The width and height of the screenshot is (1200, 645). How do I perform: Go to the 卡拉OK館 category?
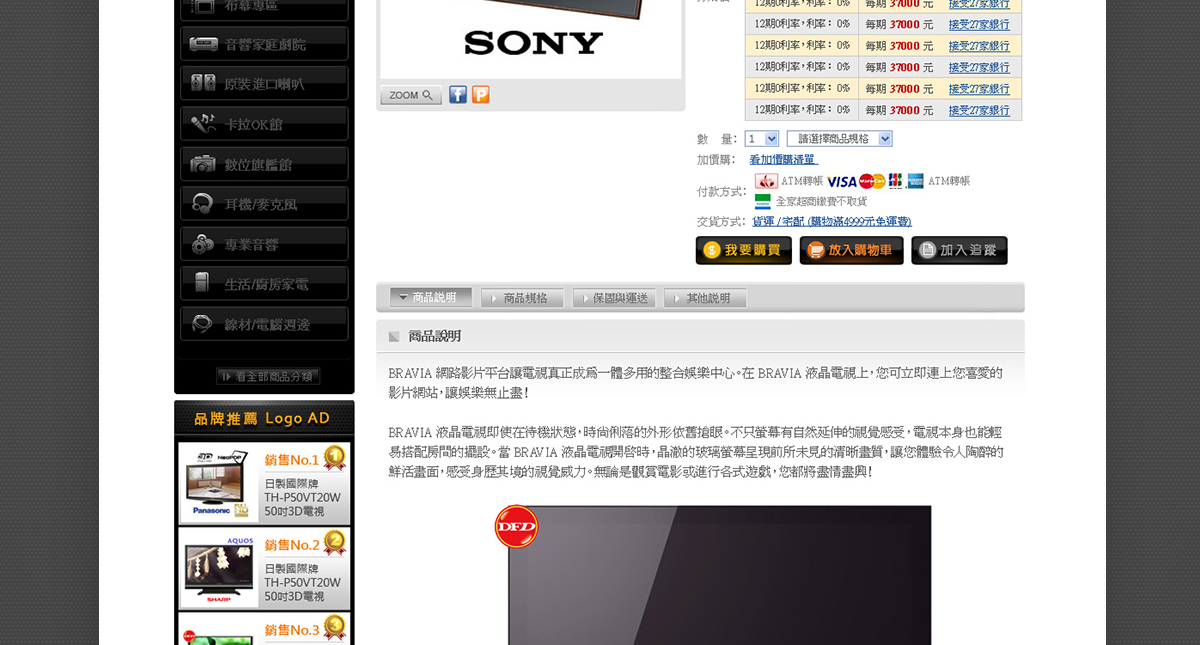click(x=264, y=124)
